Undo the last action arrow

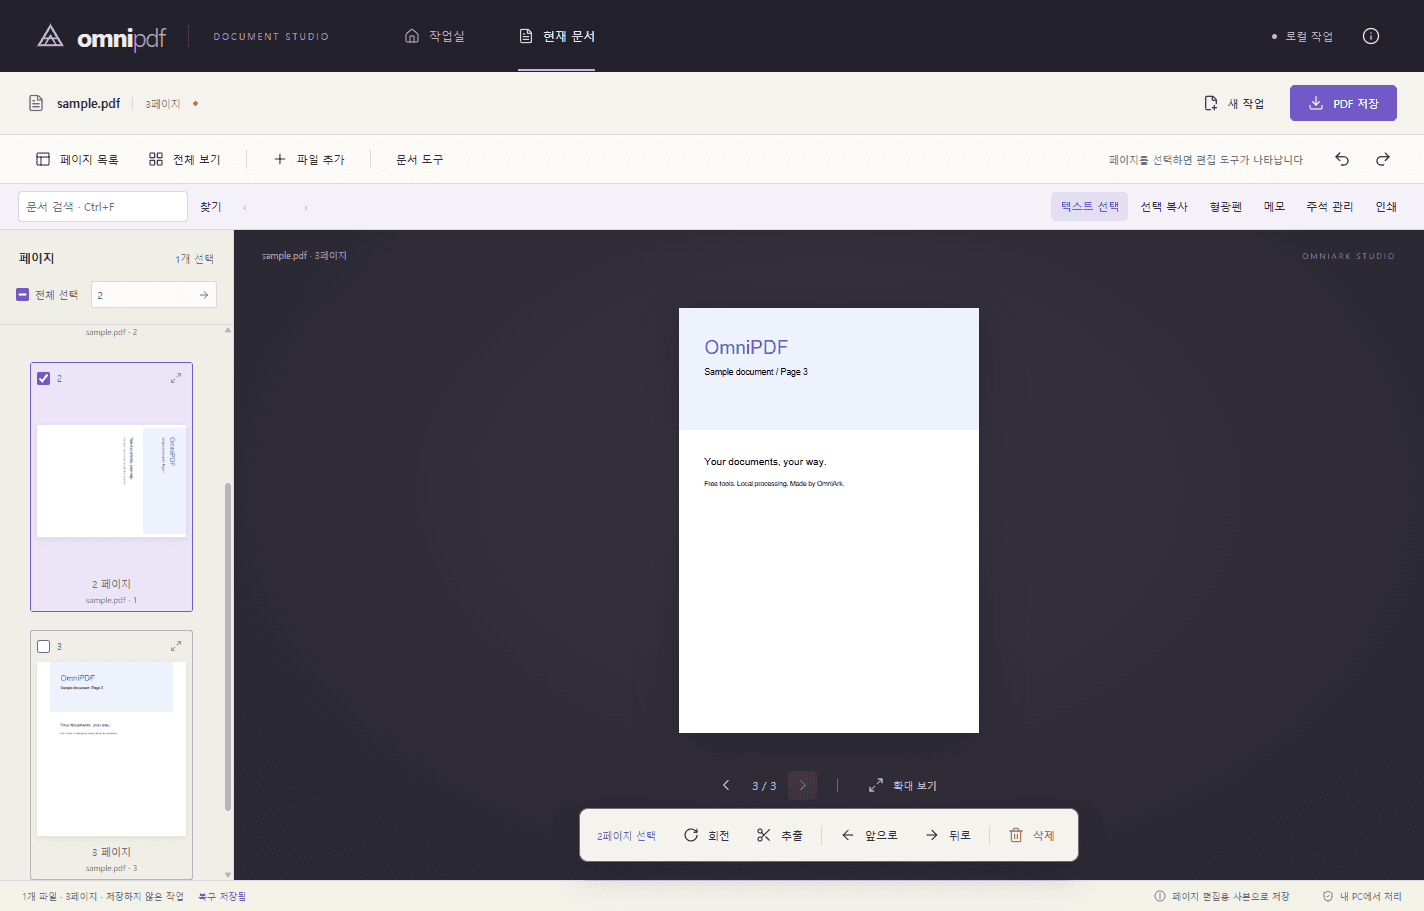[1342, 159]
